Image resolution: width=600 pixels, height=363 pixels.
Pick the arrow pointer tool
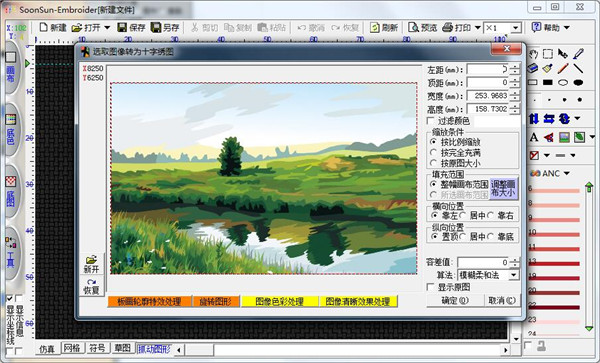point(563,54)
